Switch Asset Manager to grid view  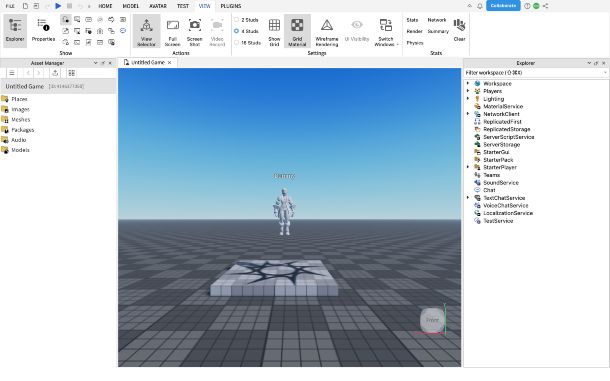(72, 73)
